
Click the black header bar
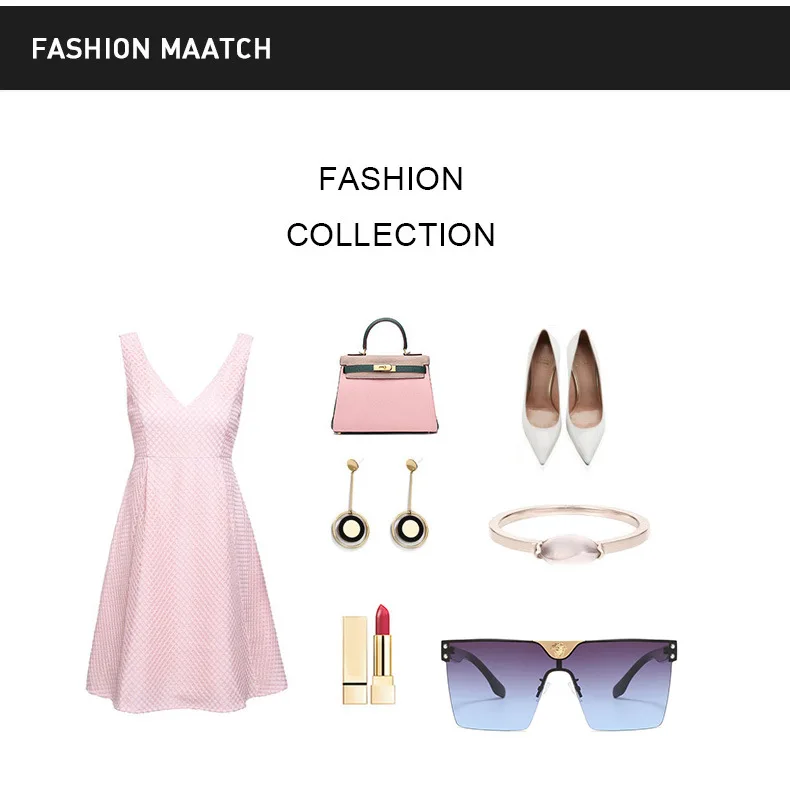tap(395, 48)
